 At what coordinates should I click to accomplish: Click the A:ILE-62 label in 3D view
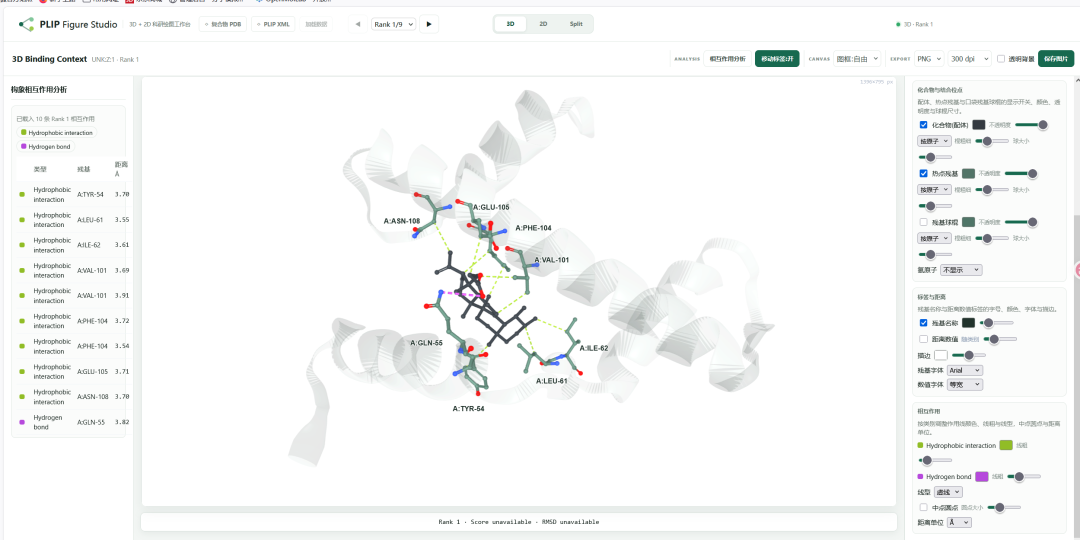(x=593, y=349)
